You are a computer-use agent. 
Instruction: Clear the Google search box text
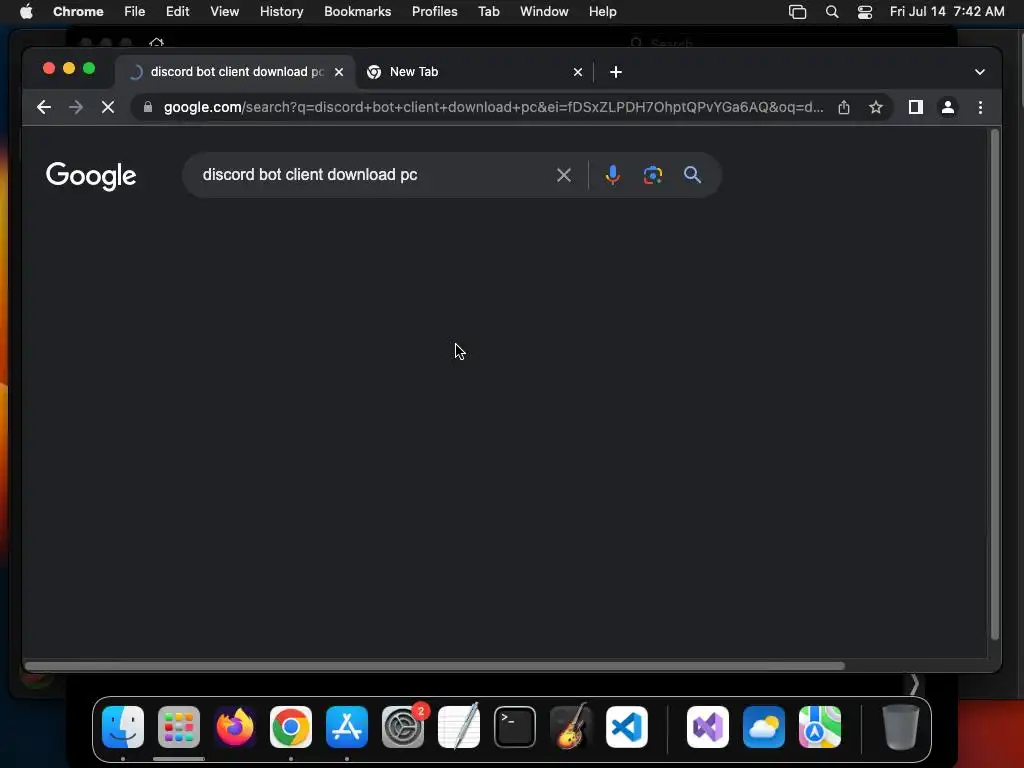coord(564,175)
